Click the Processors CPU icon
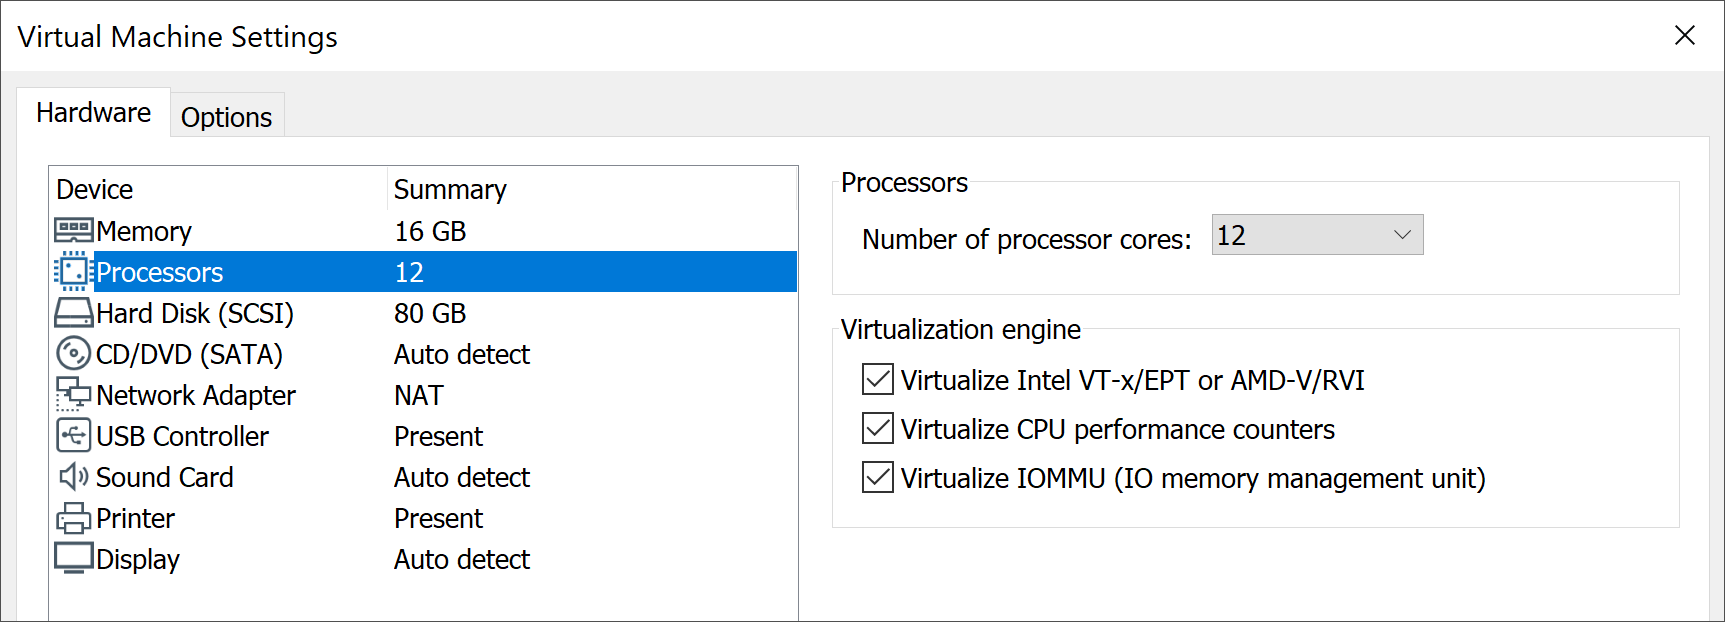This screenshot has height=622, width=1725. tap(74, 272)
